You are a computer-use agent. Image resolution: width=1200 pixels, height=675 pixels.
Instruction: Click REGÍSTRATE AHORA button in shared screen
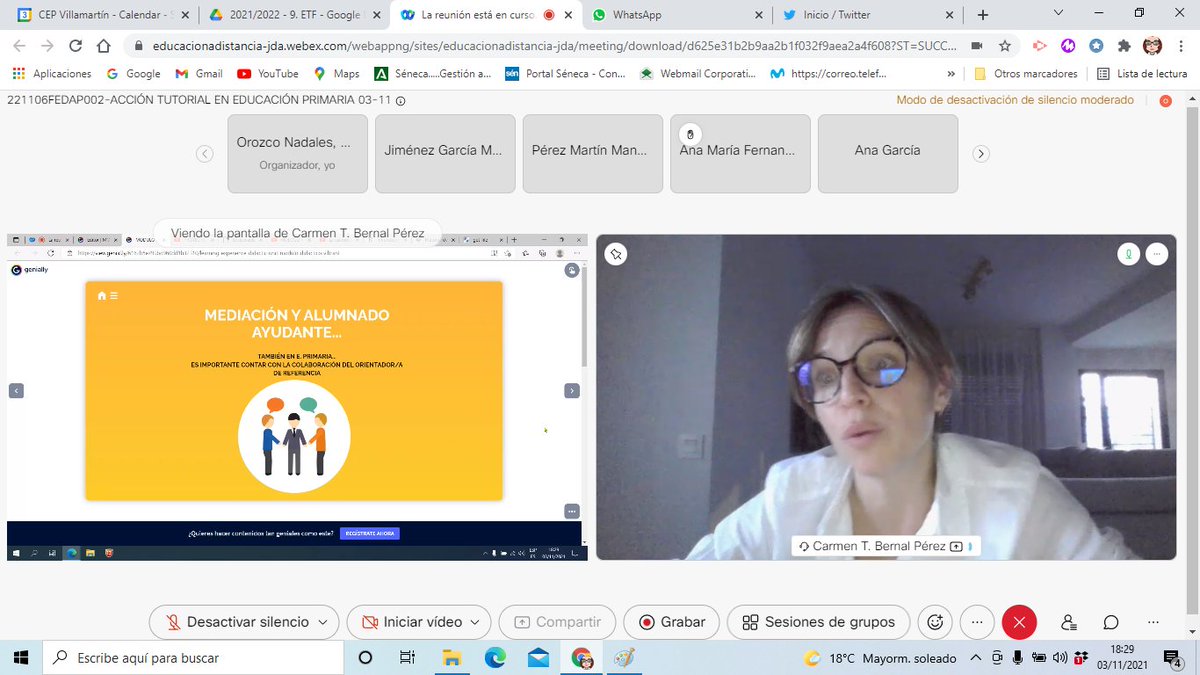(x=369, y=534)
